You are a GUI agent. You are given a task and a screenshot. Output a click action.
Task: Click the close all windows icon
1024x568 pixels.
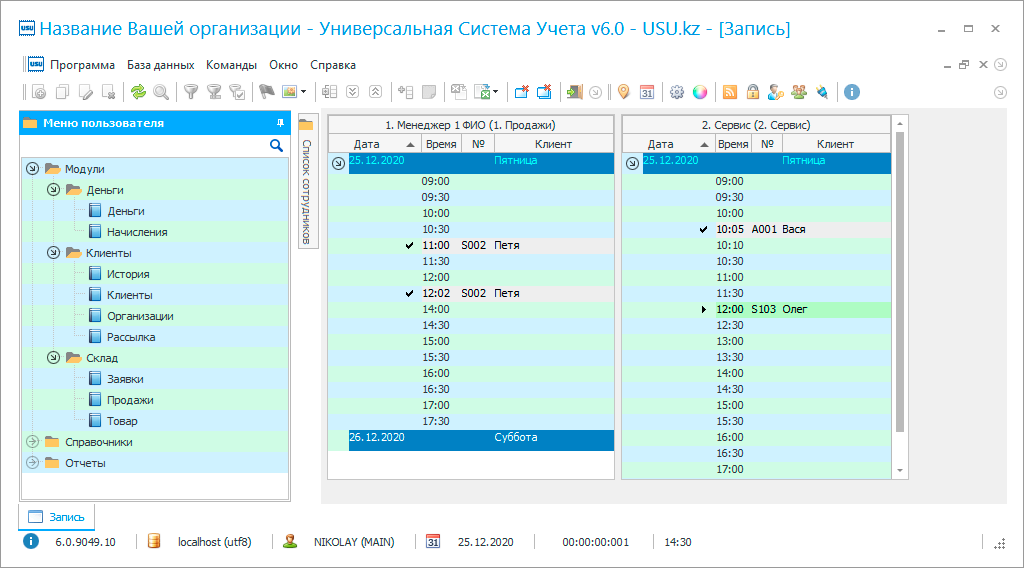click(x=544, y=92)
